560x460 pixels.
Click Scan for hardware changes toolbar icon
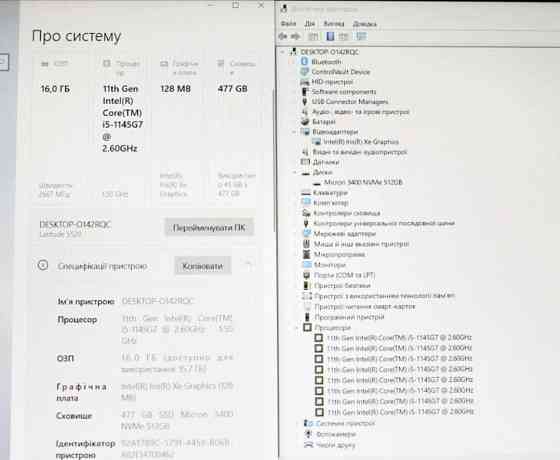pyautogui.click(x=361, y=36)
